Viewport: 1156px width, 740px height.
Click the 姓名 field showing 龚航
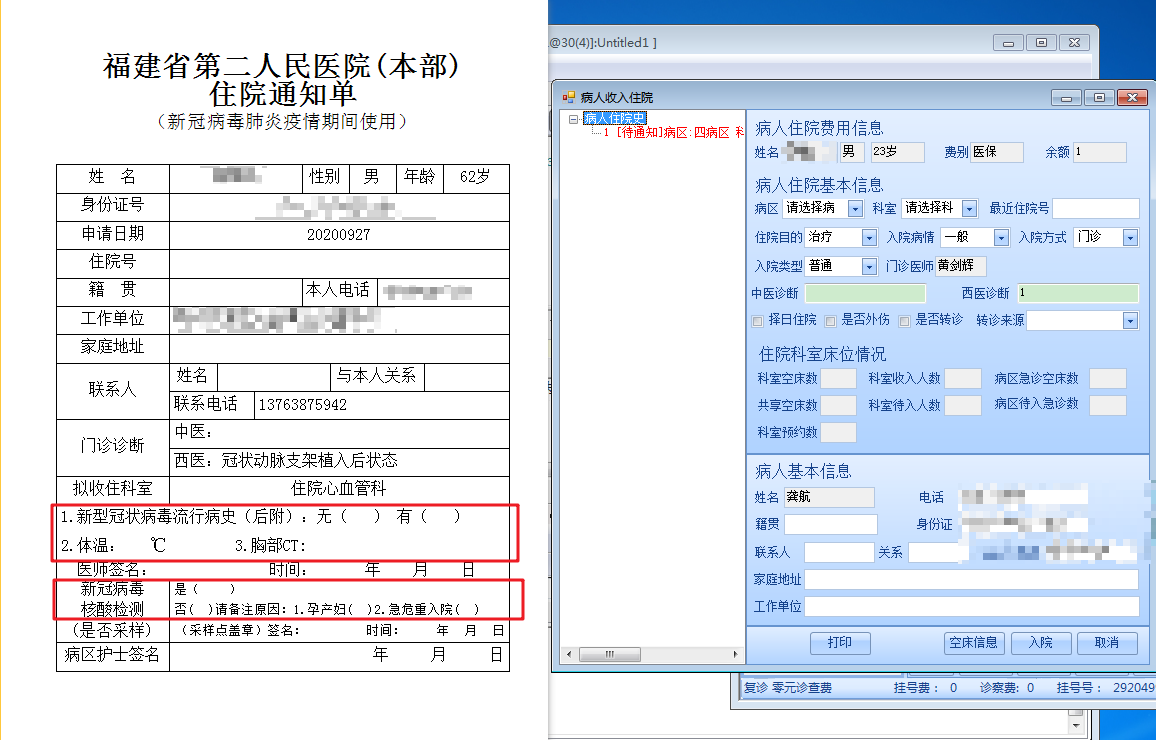pos(829,497)
